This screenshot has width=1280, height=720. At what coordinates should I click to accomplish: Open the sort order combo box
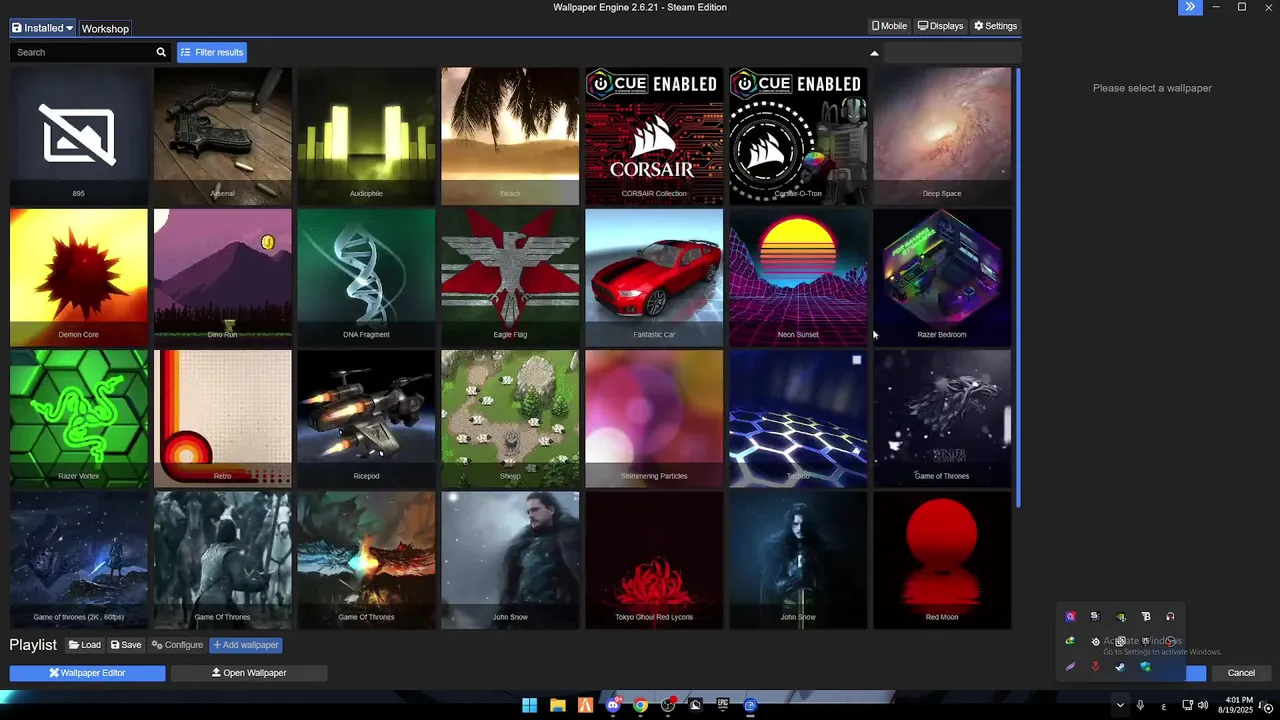click(x=952, y=52)
